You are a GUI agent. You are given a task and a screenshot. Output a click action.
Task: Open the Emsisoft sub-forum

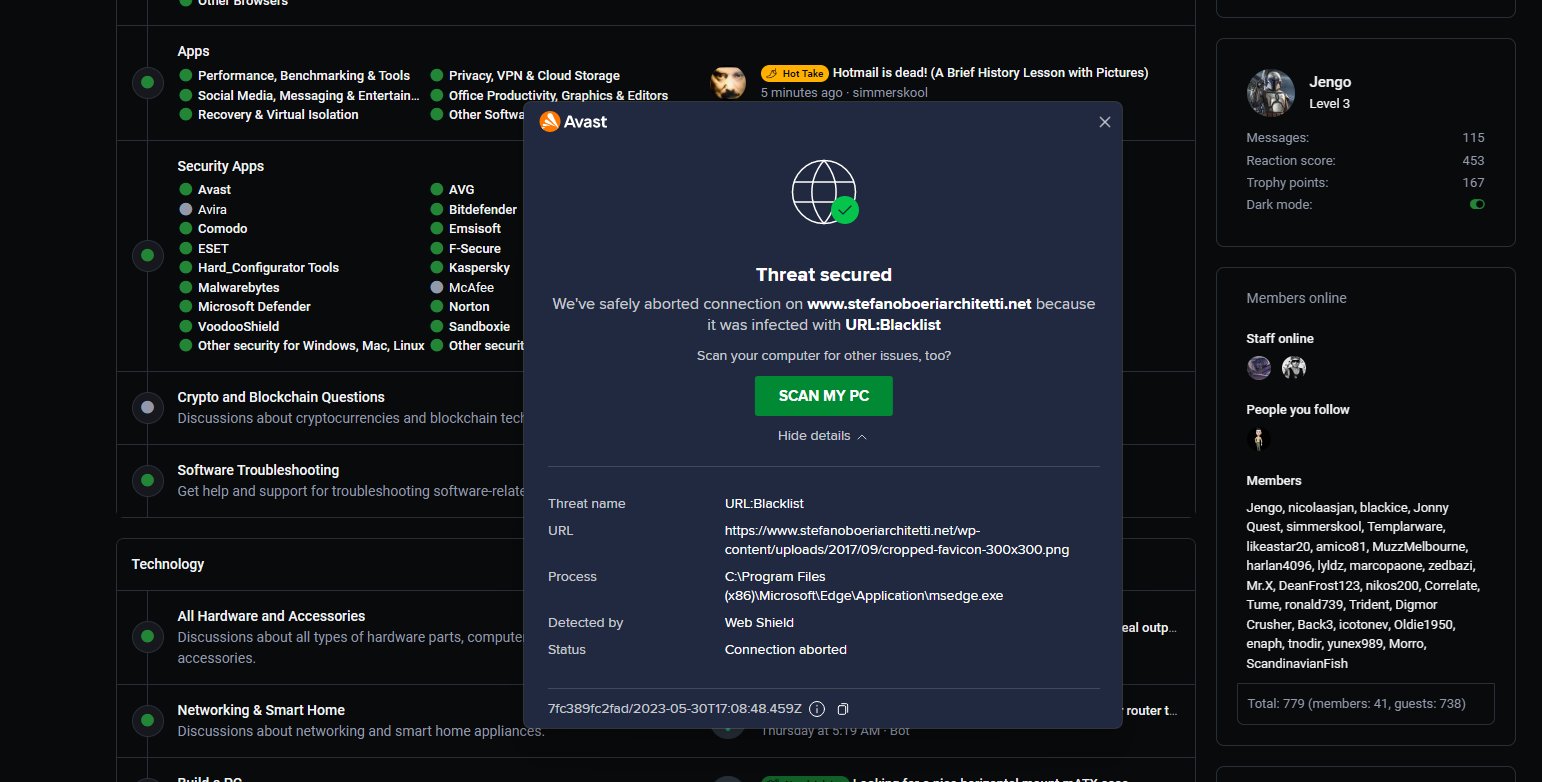click(475, 229)
